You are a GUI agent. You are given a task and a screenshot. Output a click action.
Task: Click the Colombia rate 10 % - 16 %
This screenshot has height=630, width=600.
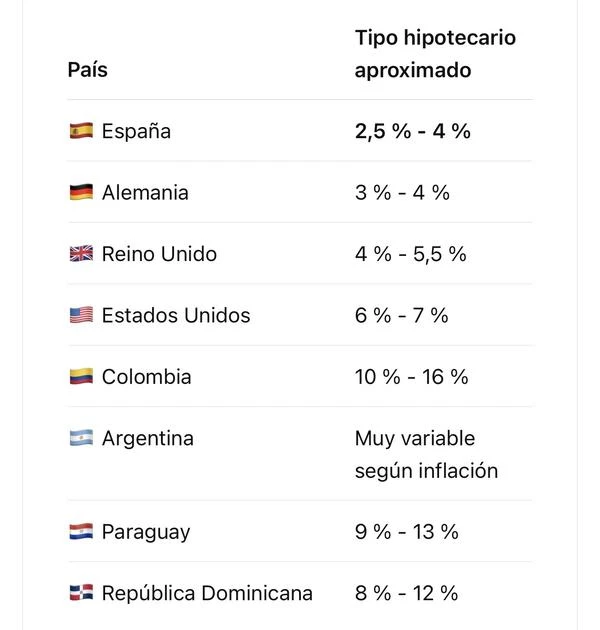pos(412,377)
